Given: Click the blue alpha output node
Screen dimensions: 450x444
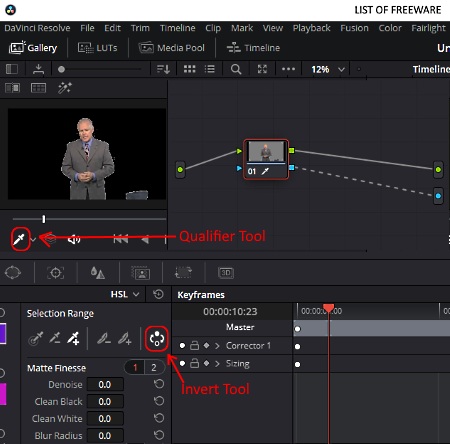Looking at the screenshot, I should tap(438, 196).
